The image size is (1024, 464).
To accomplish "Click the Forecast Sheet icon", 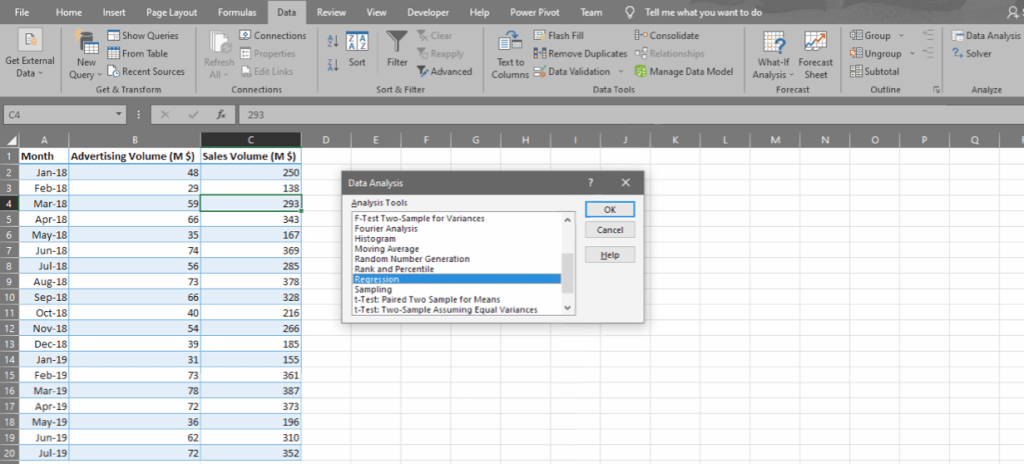I will 816,54.
